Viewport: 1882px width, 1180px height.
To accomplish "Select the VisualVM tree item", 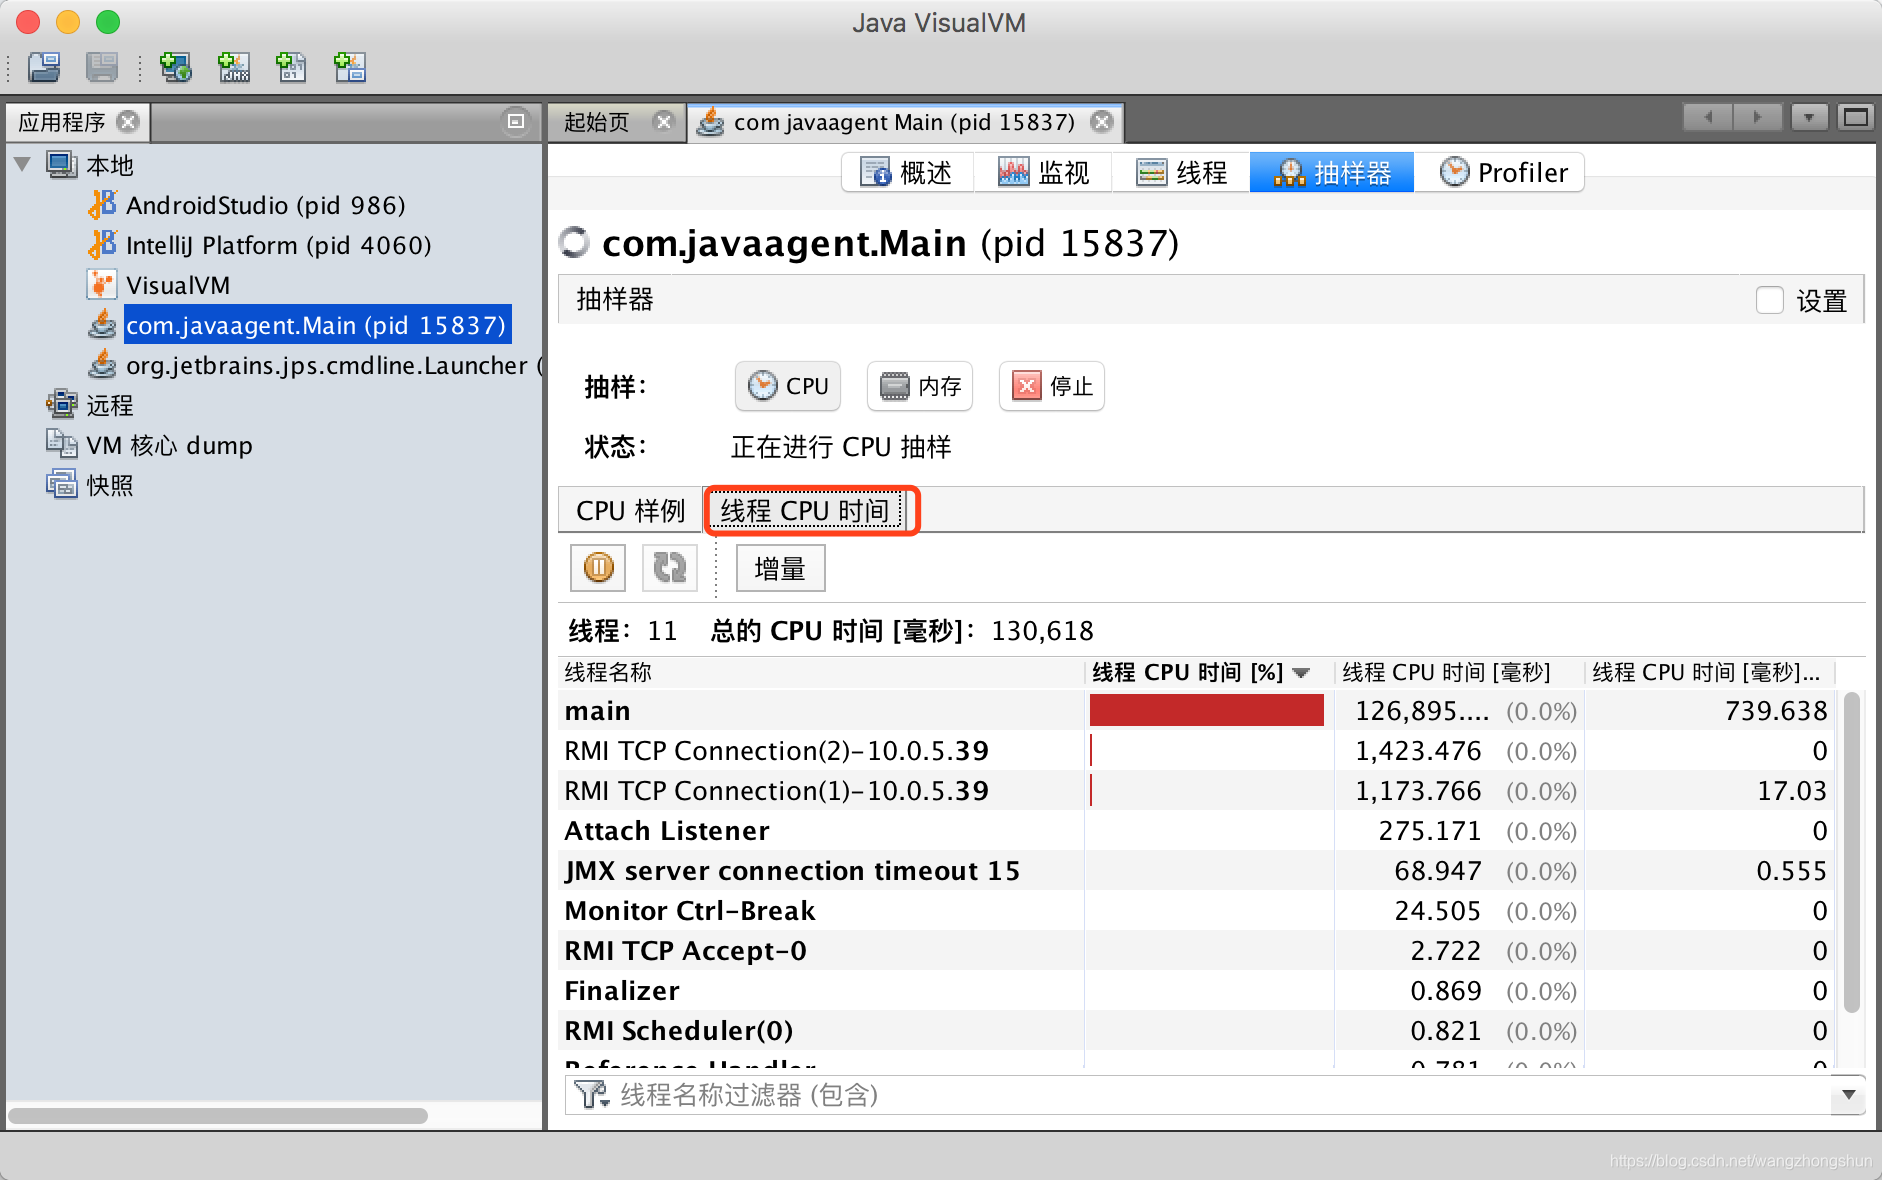I will point(178,285).
